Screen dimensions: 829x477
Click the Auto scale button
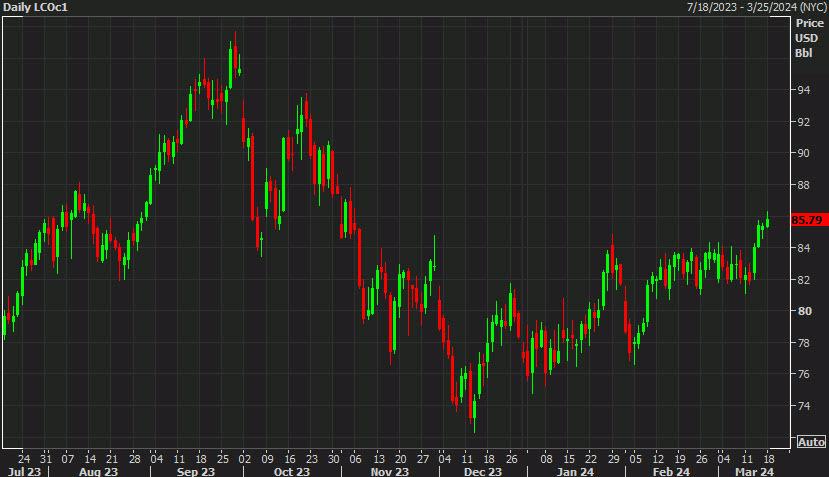click(x=811, y=442)
